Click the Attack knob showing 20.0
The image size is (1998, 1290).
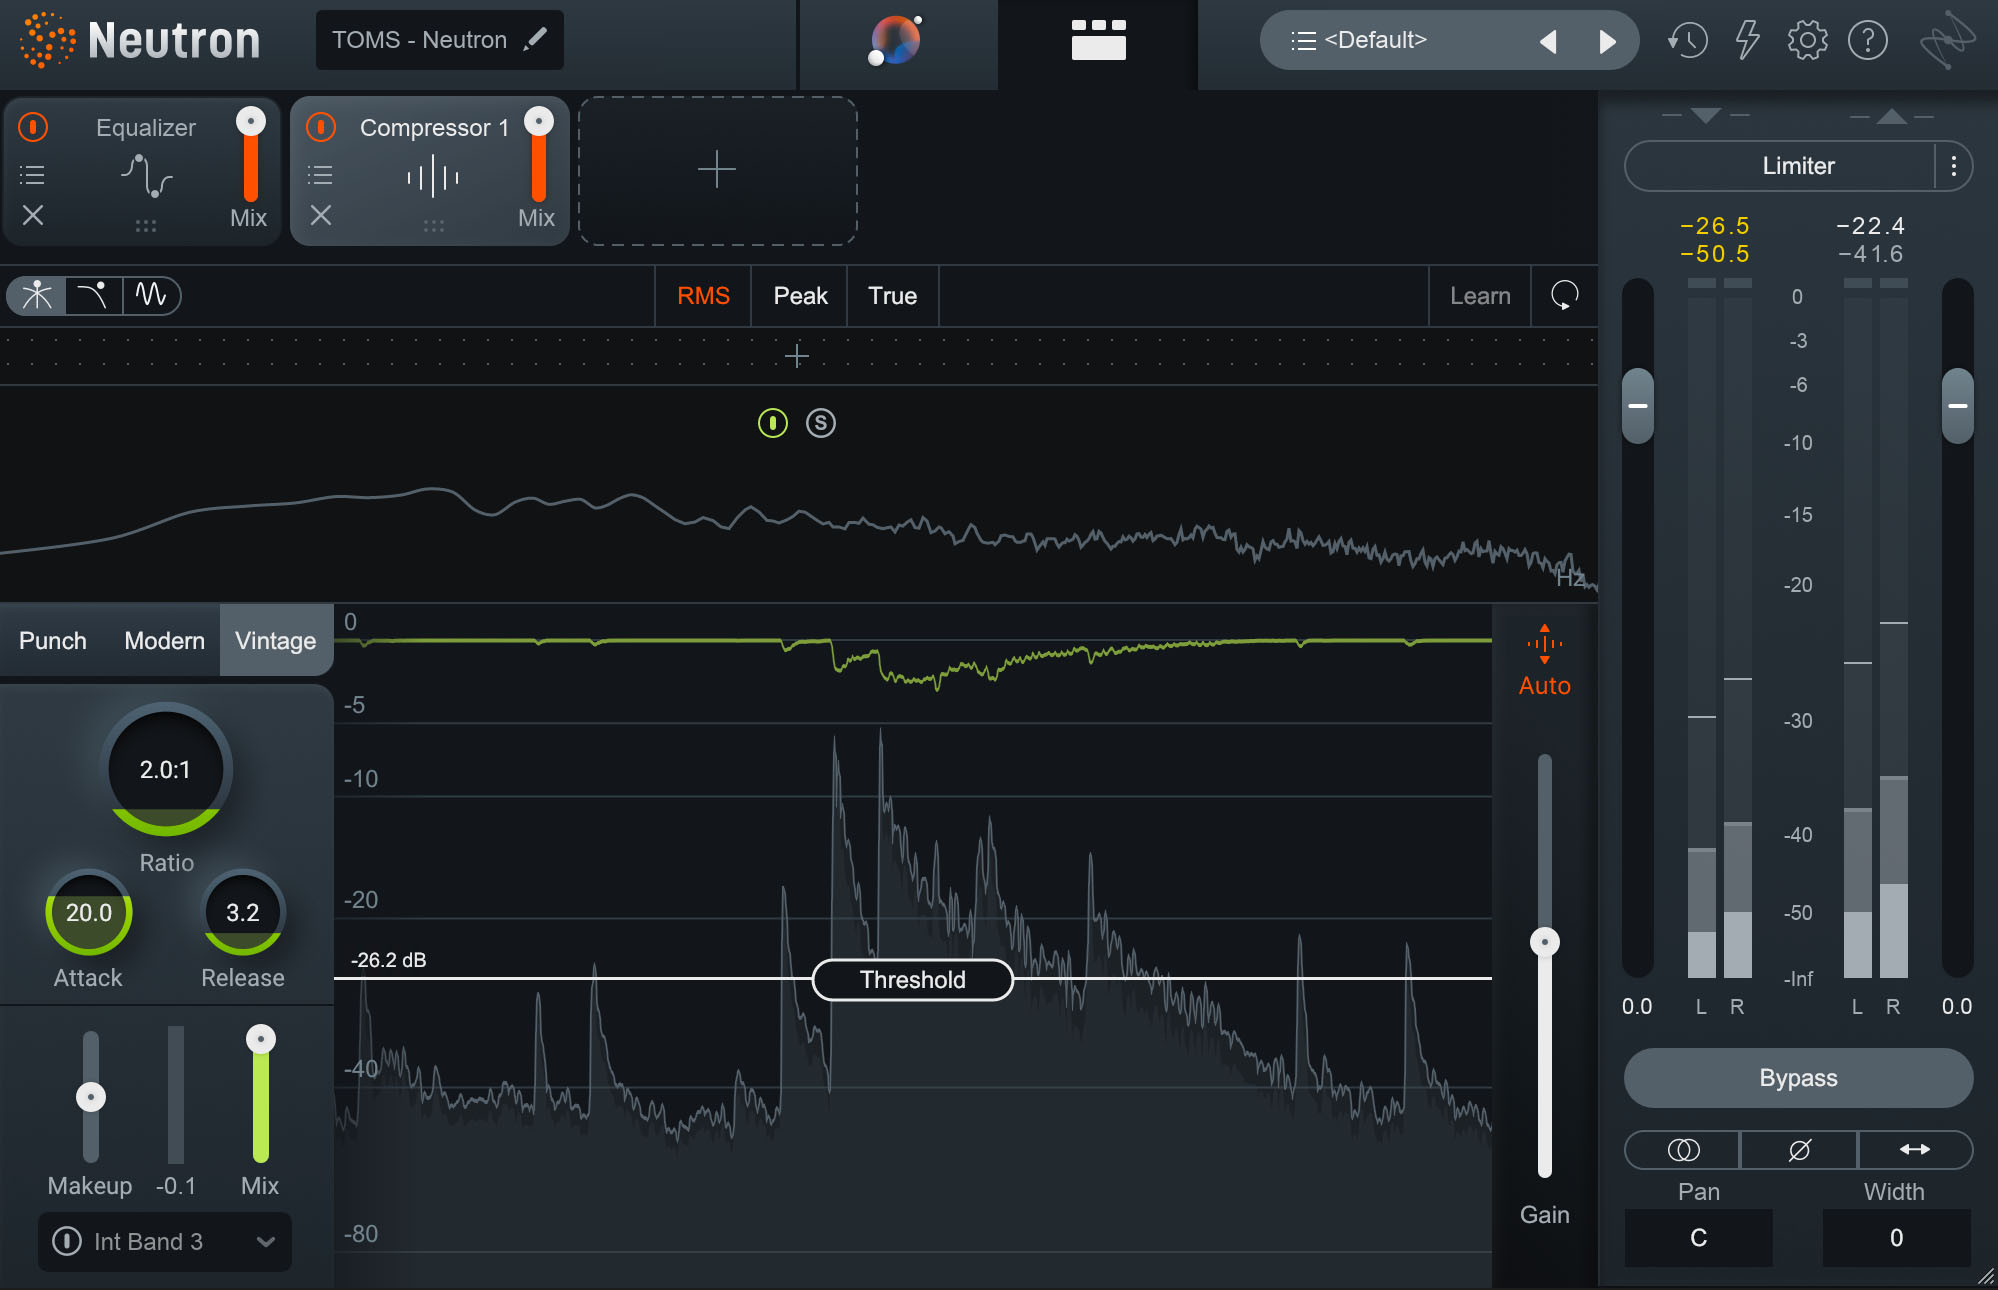click(89, 912)
